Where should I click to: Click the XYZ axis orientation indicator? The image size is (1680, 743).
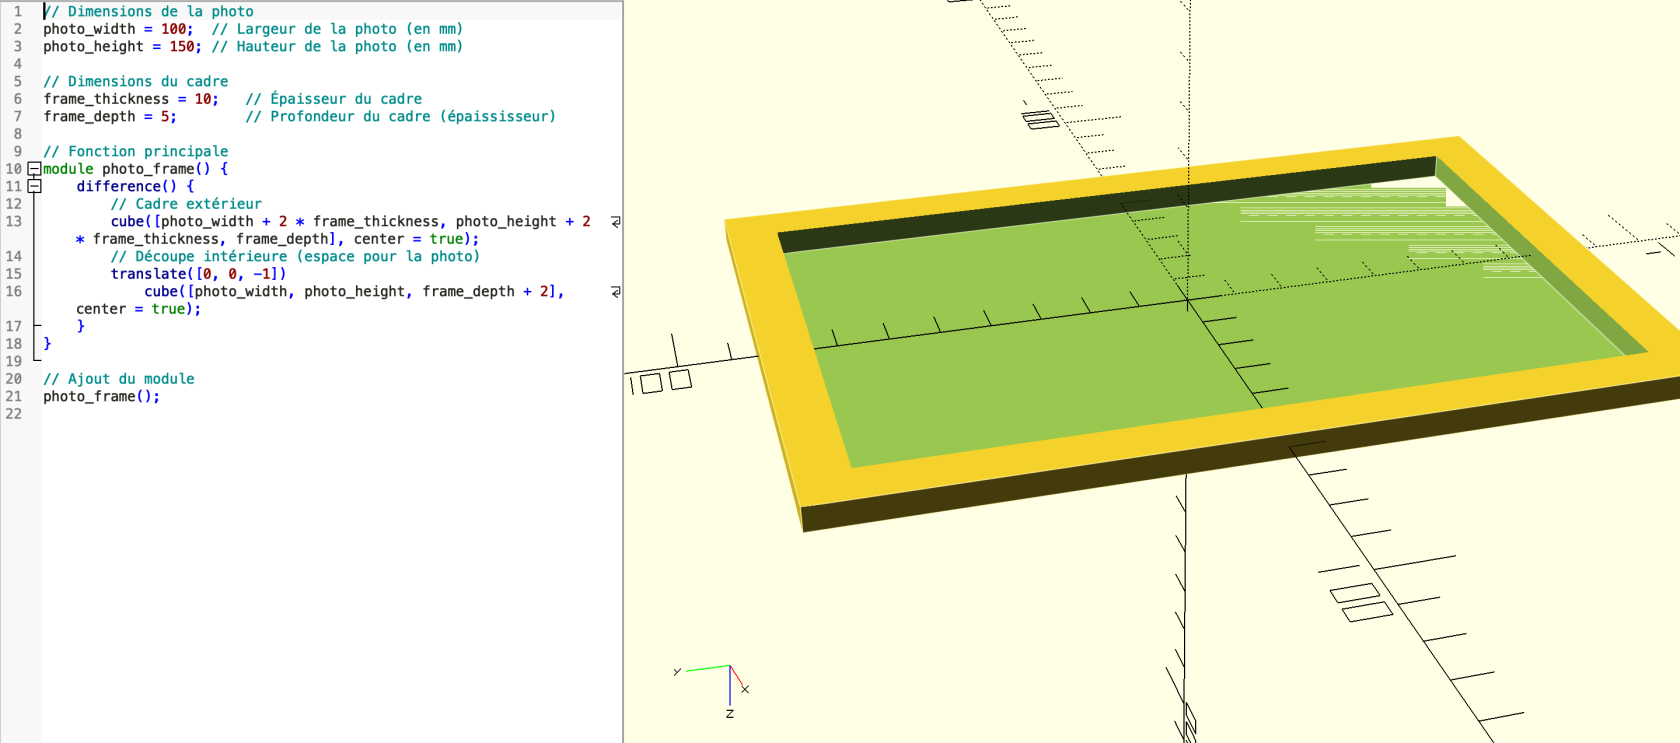click(712, 689)
